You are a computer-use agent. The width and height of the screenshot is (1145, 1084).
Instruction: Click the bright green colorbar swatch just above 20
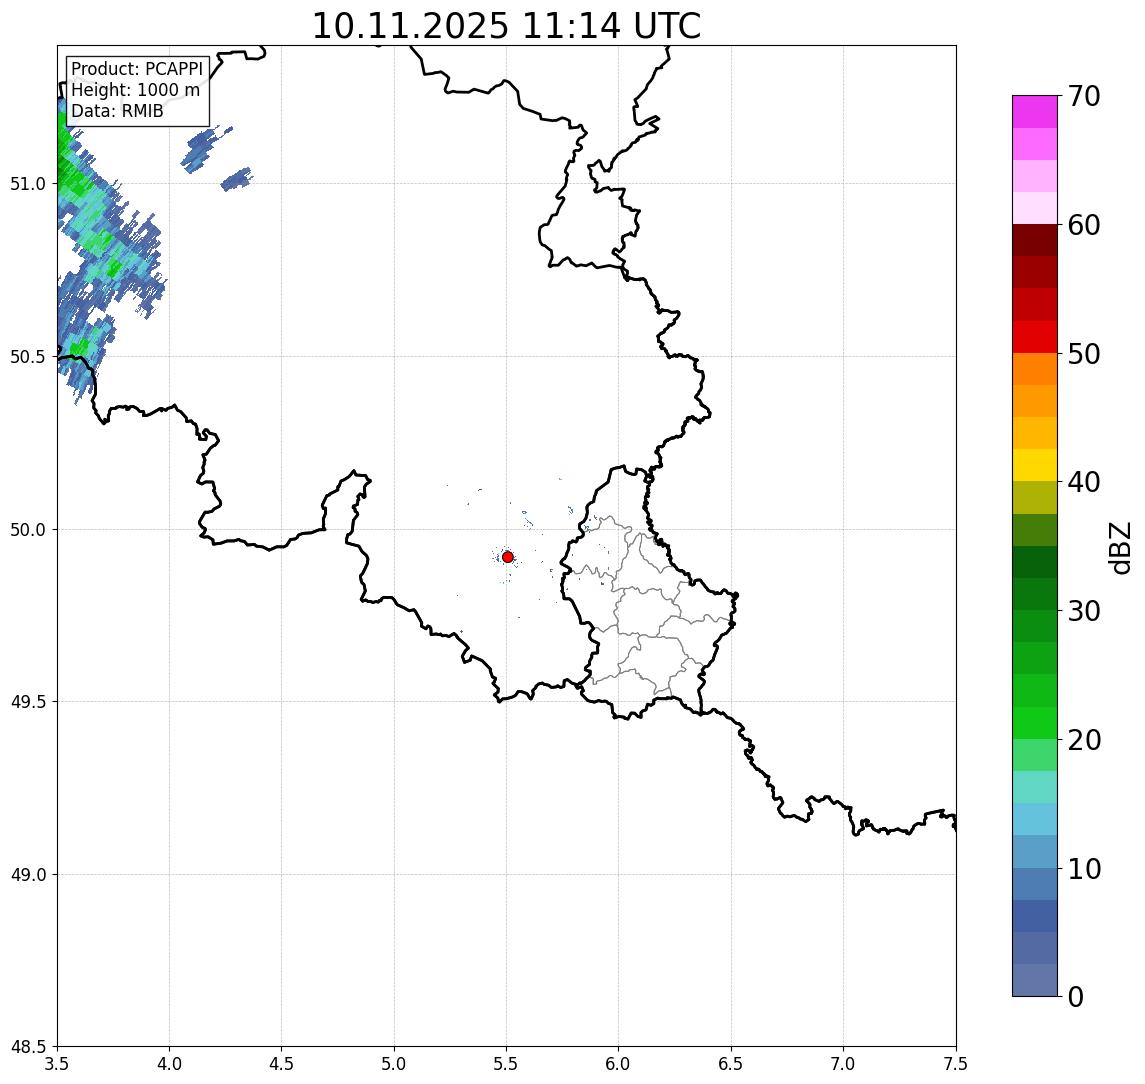1035,723
